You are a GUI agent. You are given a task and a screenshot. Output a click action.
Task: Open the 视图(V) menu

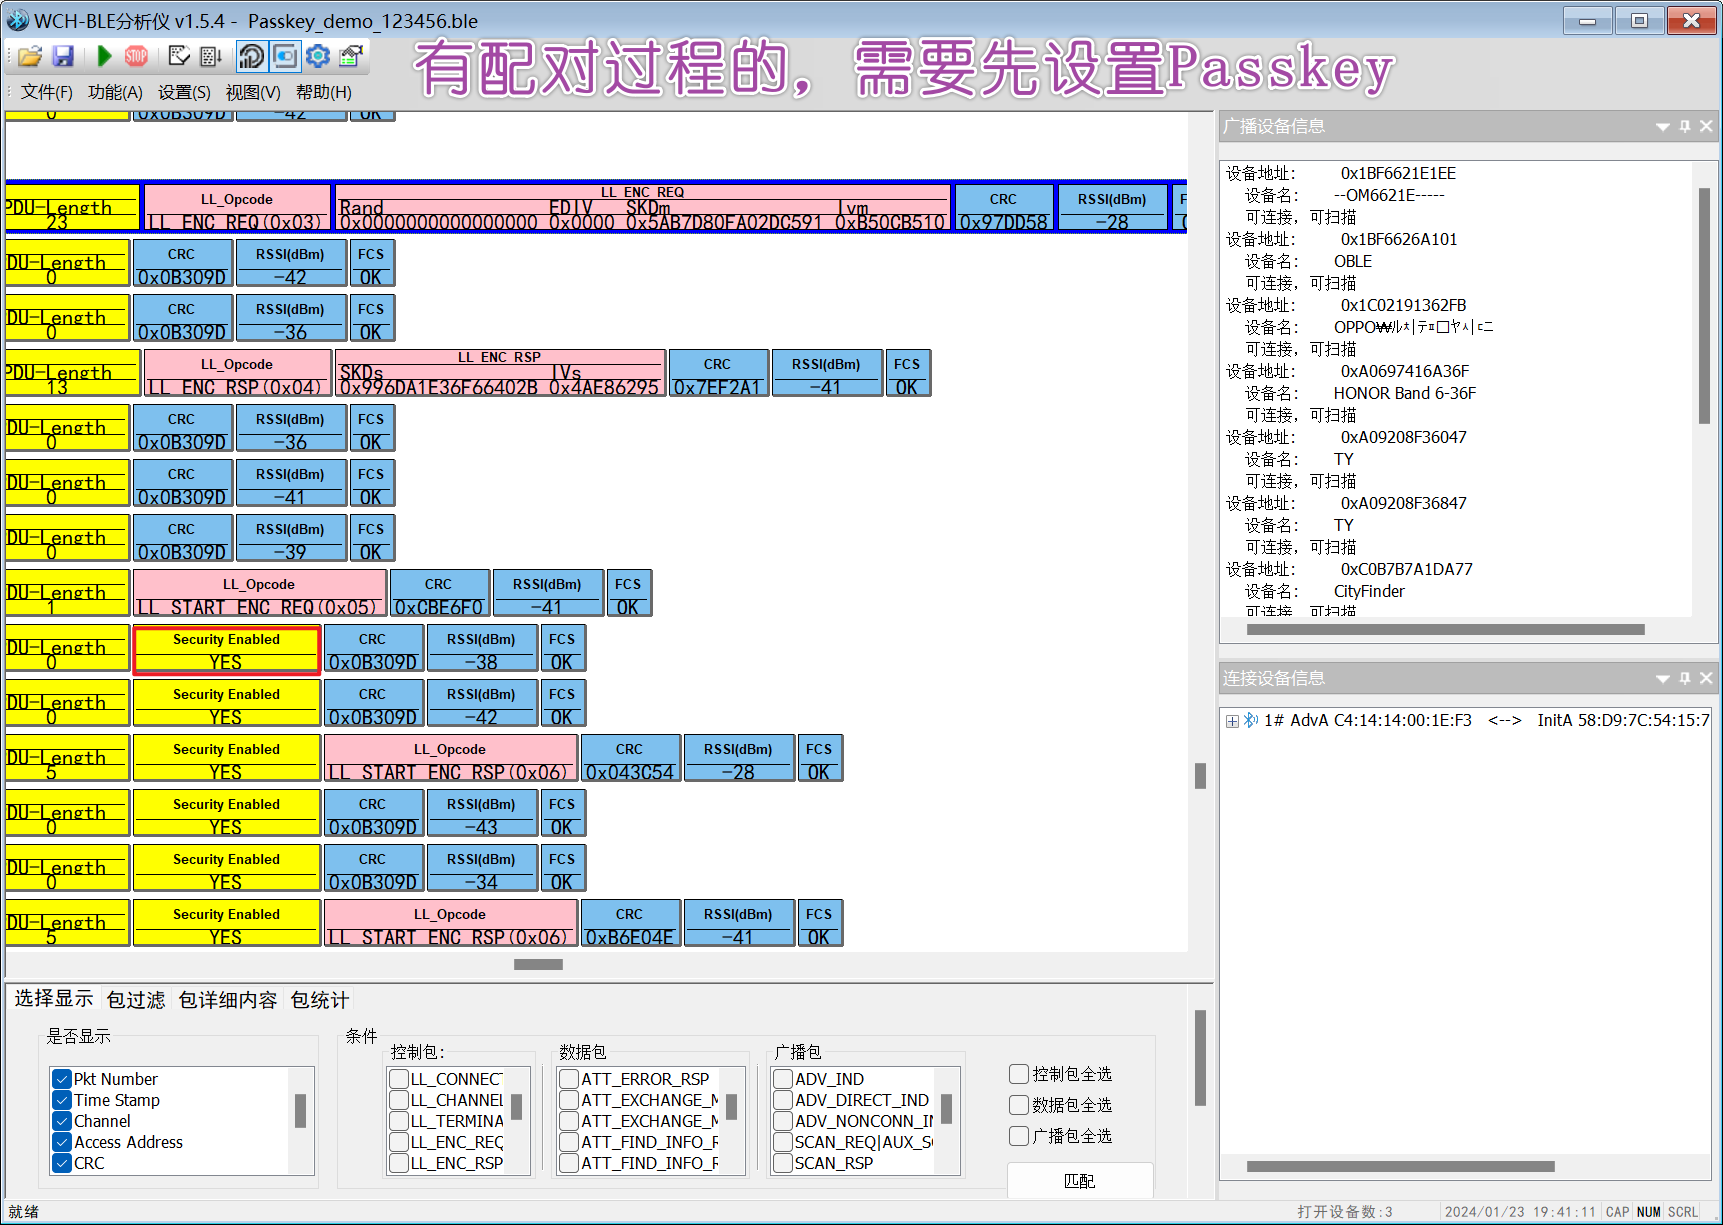tap(253, 92)
